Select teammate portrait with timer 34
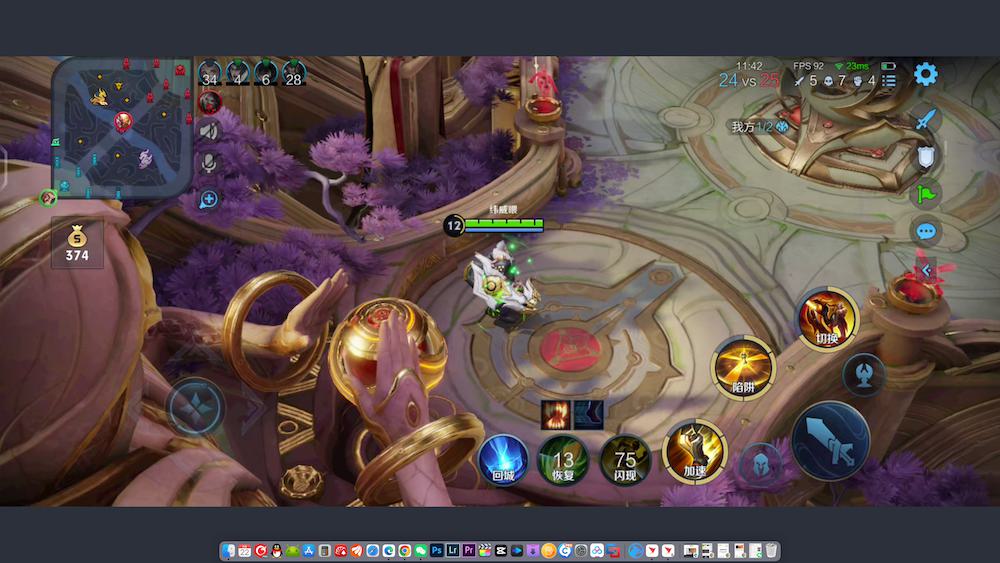1000x563 pixels. (210, 73)
